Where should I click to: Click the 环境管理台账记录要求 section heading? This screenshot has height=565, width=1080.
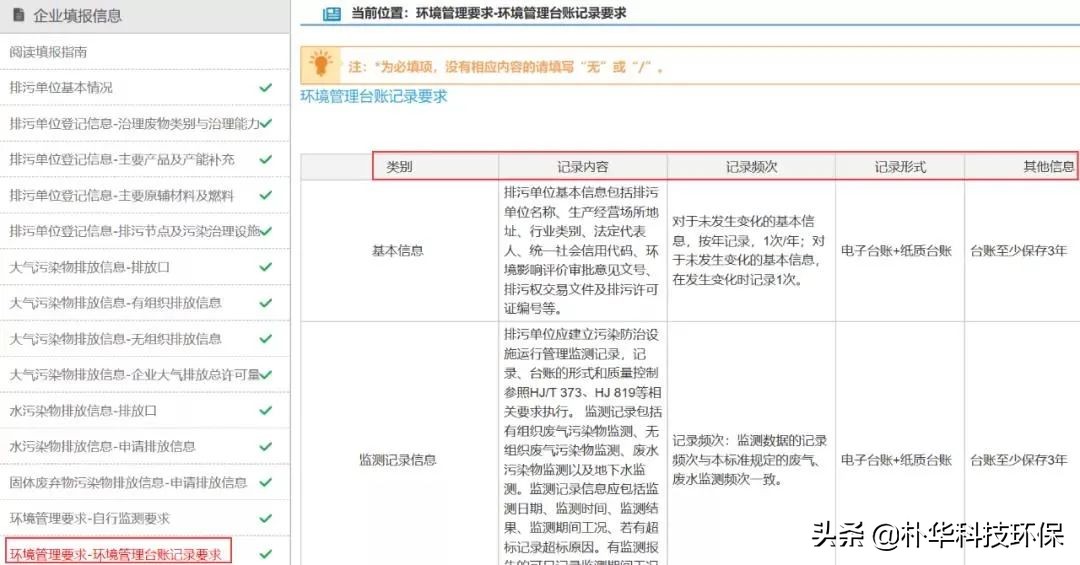[x=374, y=96]
